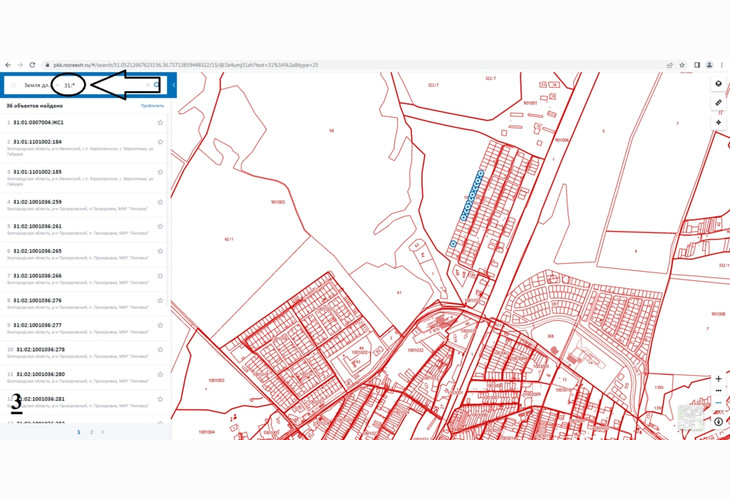Open result 31:02:1001036:261

tap(37, 226)
